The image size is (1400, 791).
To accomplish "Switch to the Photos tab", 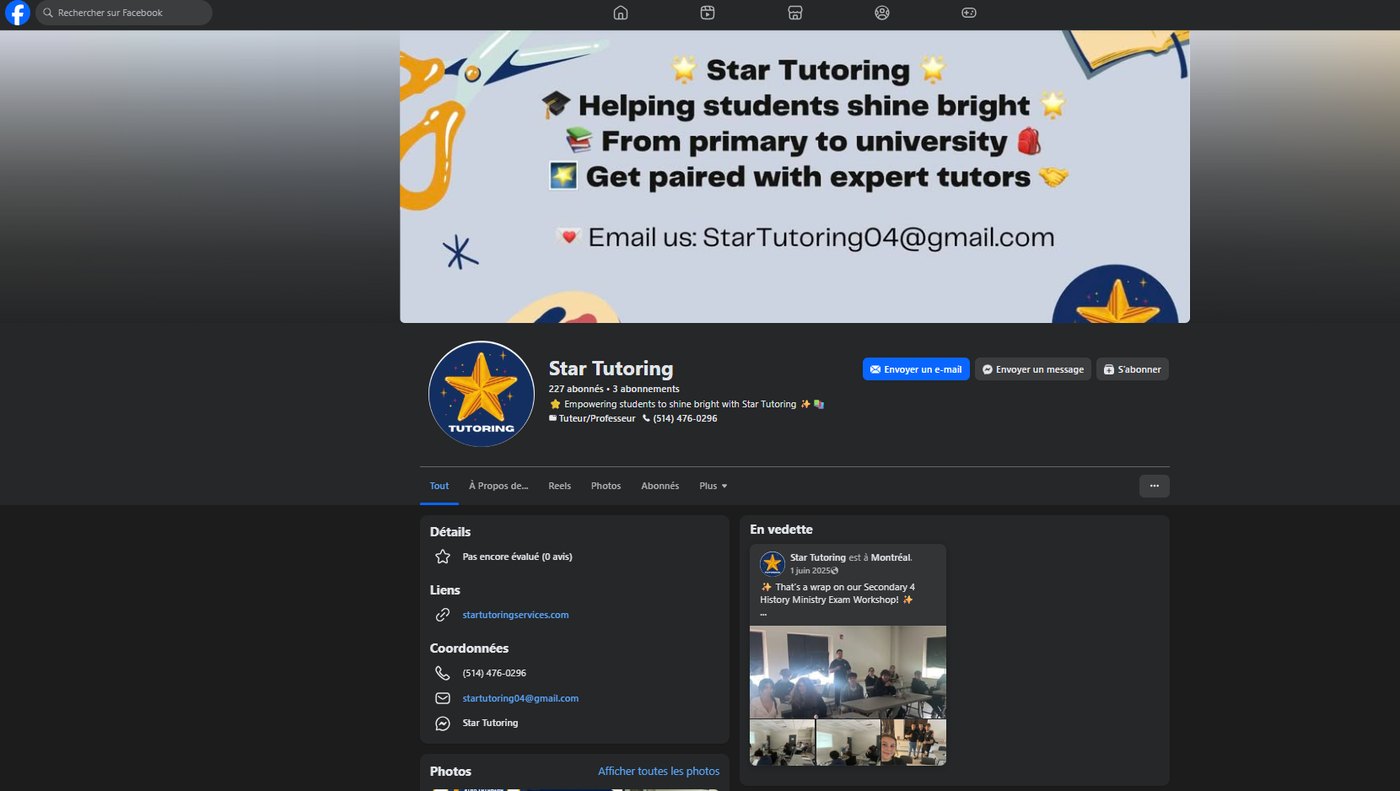I will (x=606, y=486).
